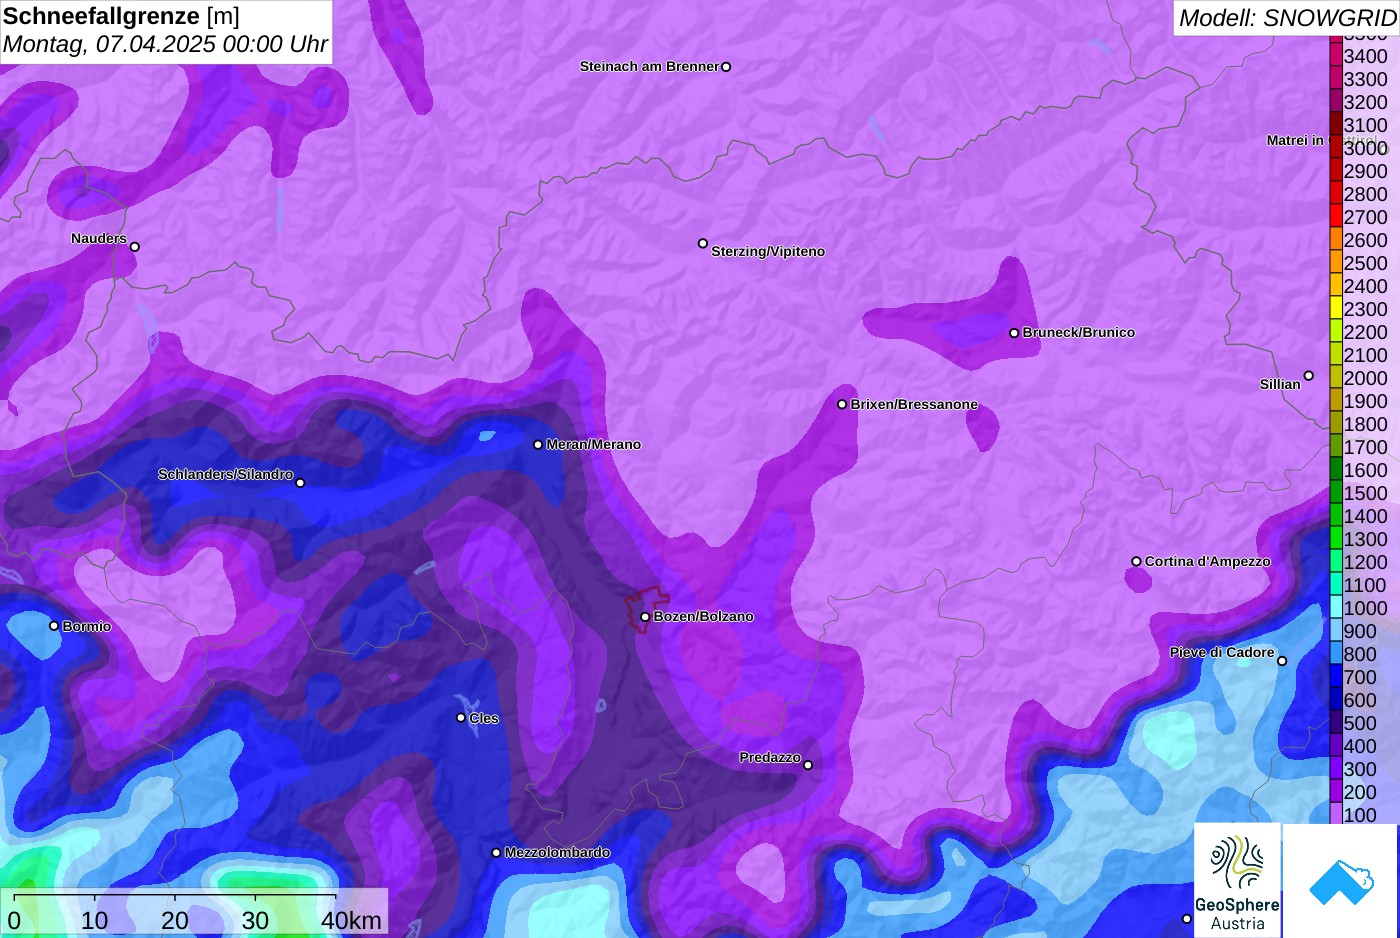The height and width of the screenshot is (938, 1400).
Task: Click the GeoSphere Austria logo
Action: (1237, 880)
